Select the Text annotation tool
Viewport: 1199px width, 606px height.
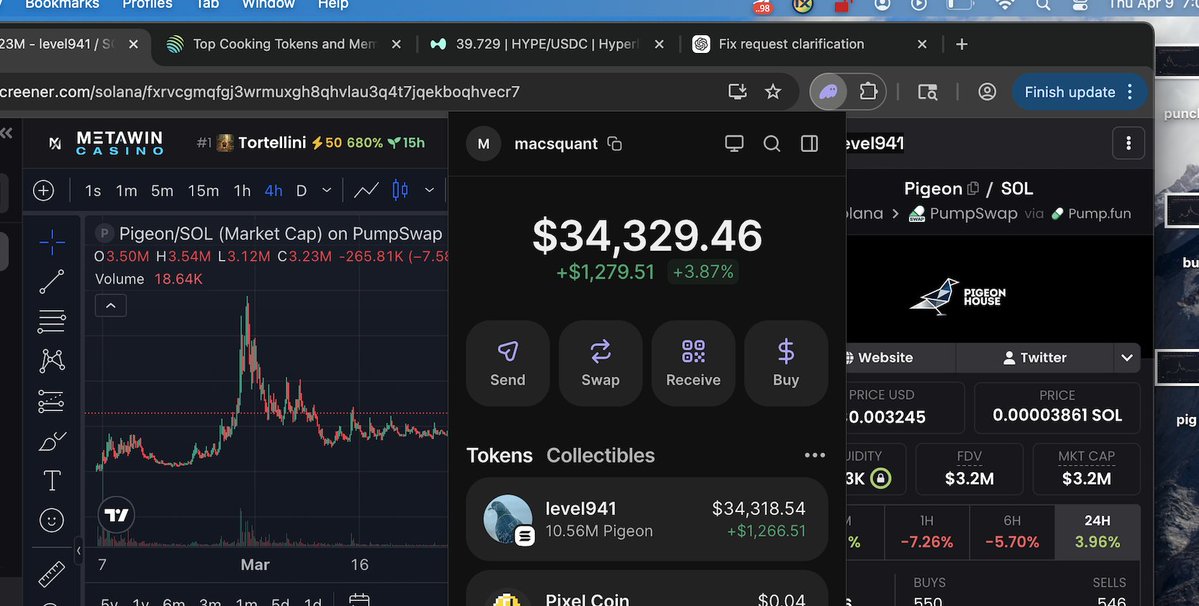[52, 481]
